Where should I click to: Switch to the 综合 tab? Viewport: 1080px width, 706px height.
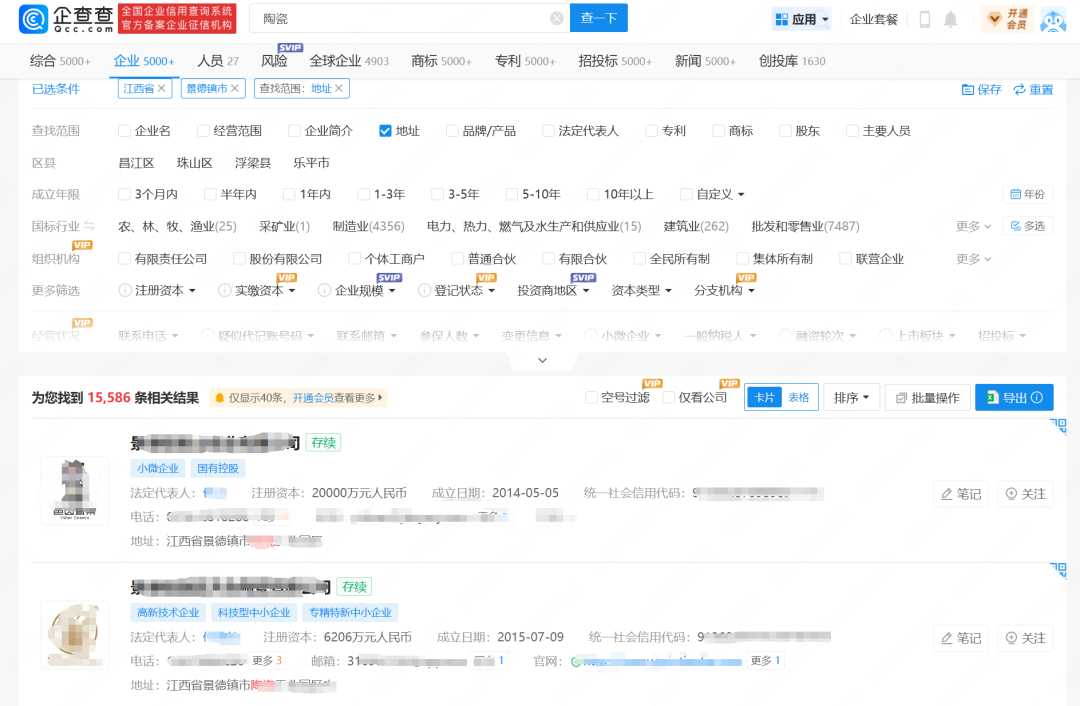[60, 61]
